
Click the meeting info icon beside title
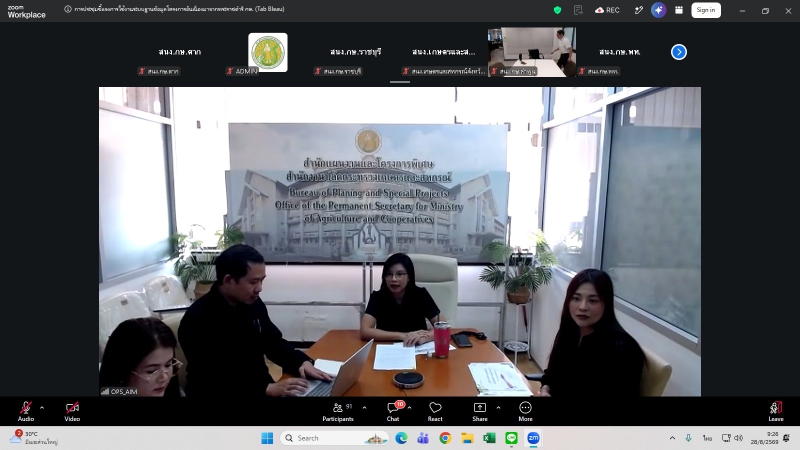click(68, 9)
